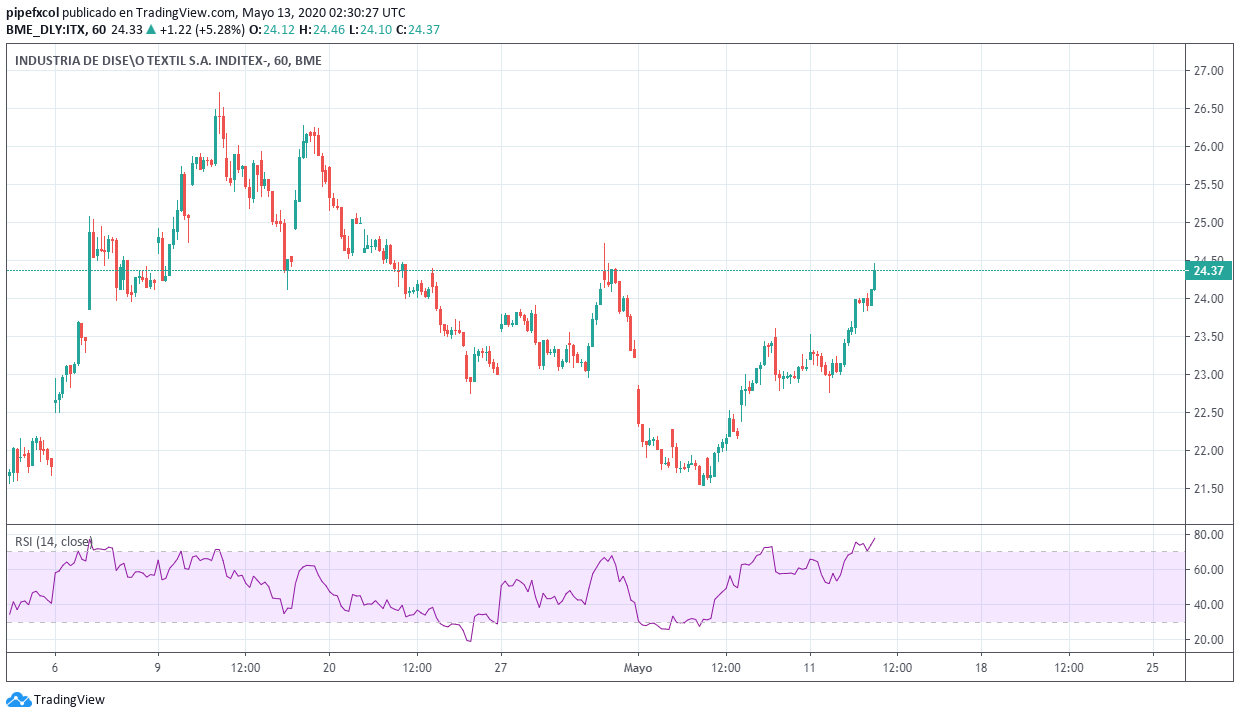Click the 25.00 price axis label

[x=1208, y=223]
